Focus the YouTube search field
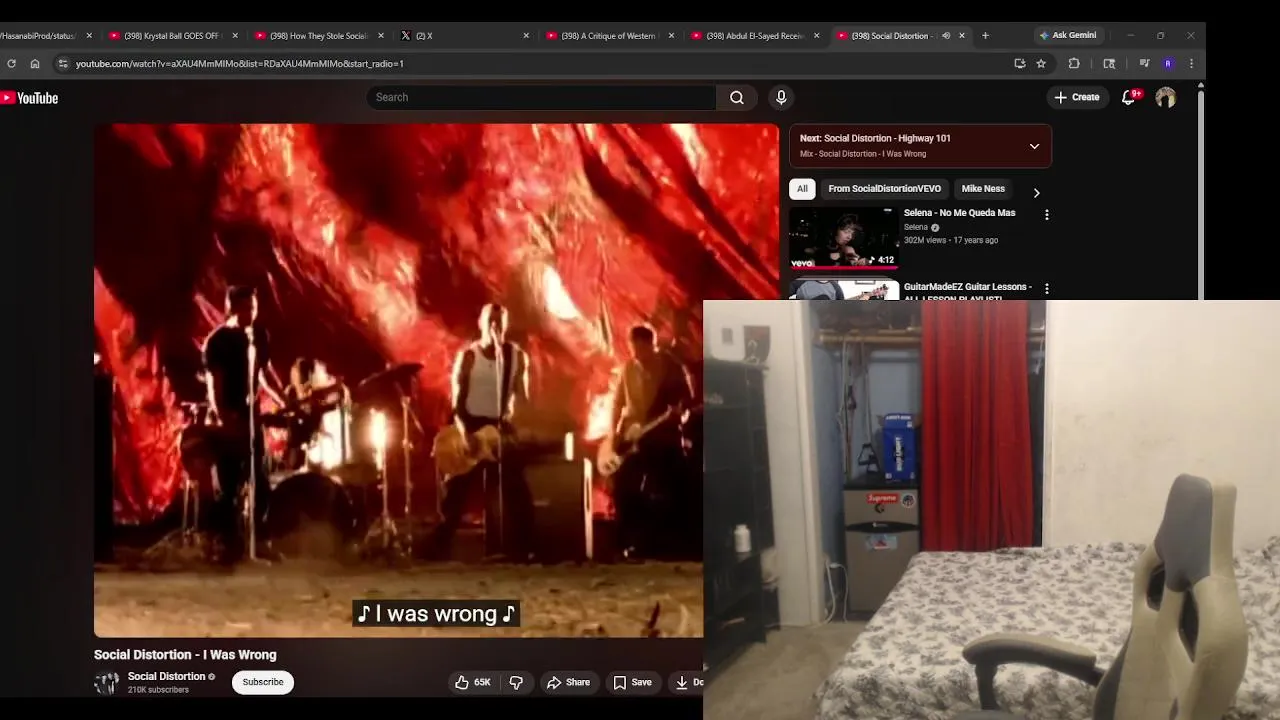This screenshot has width=1280, height=720. (x=541, y=97)
